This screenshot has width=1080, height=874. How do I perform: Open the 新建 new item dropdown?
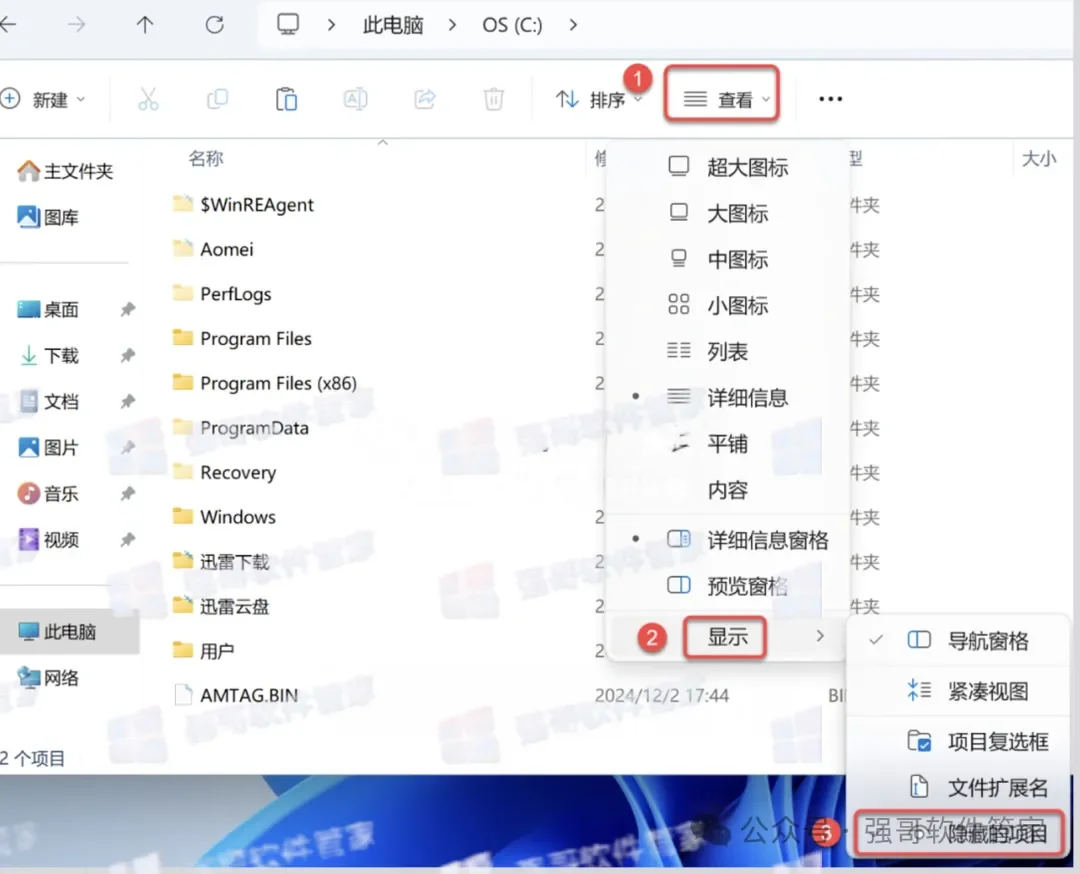tap(44, 100)
